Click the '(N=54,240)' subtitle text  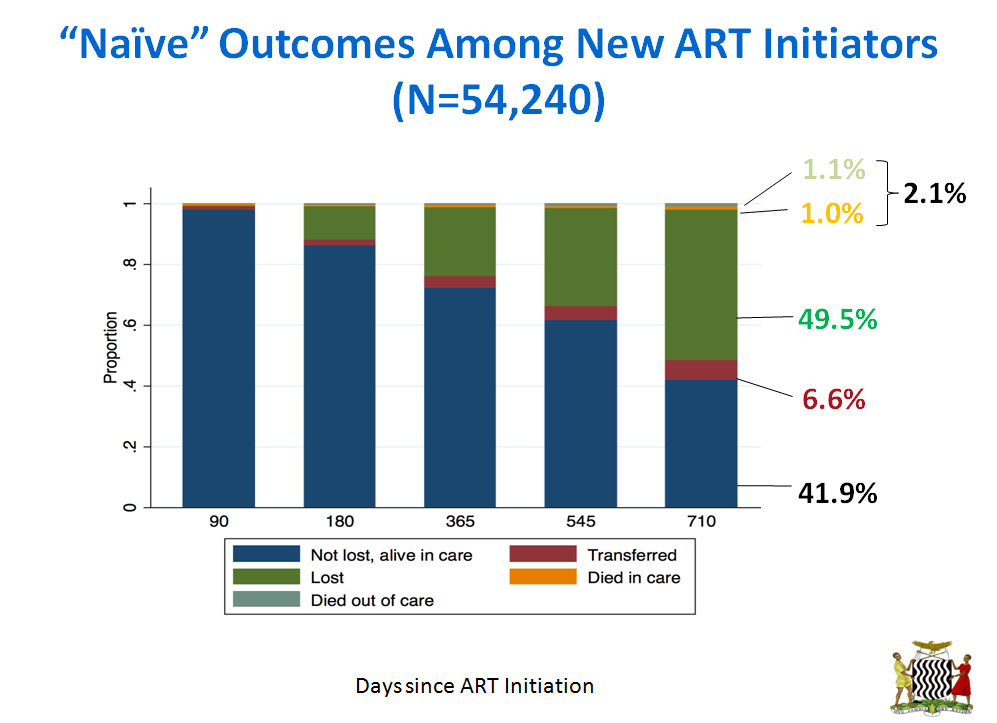click(498, 100)
